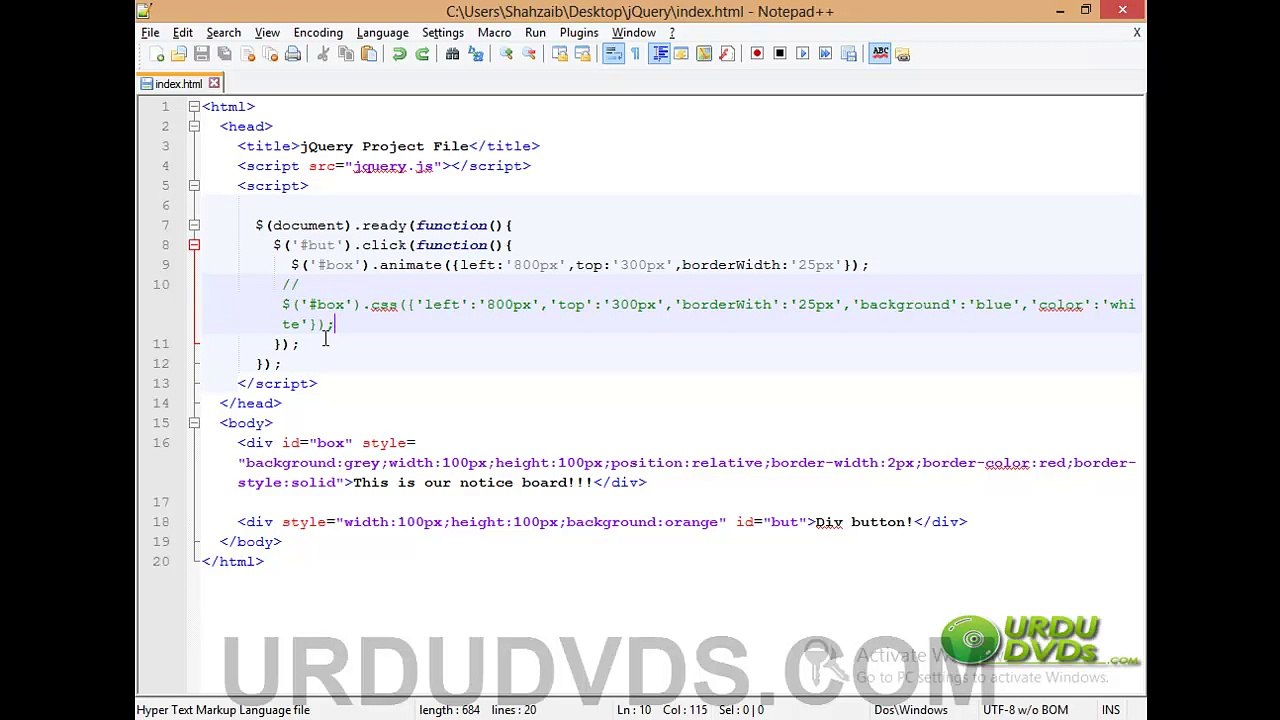1280x720 pixels.
Task: Open the View menu
Action: 267,33
